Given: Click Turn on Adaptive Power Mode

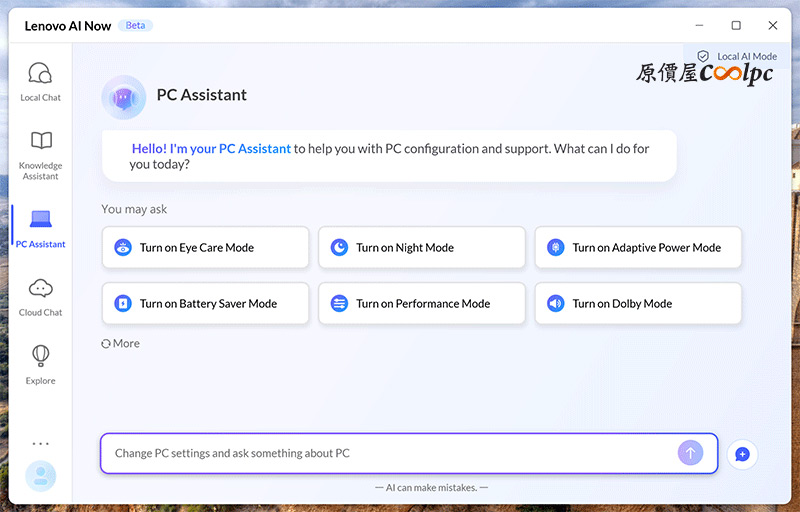Looking at the screenshot, I should (x=638, y=248).
